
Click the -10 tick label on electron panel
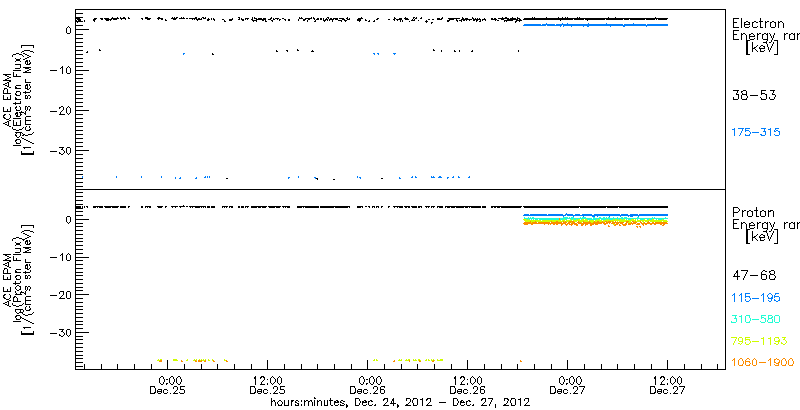pos(60,70)
